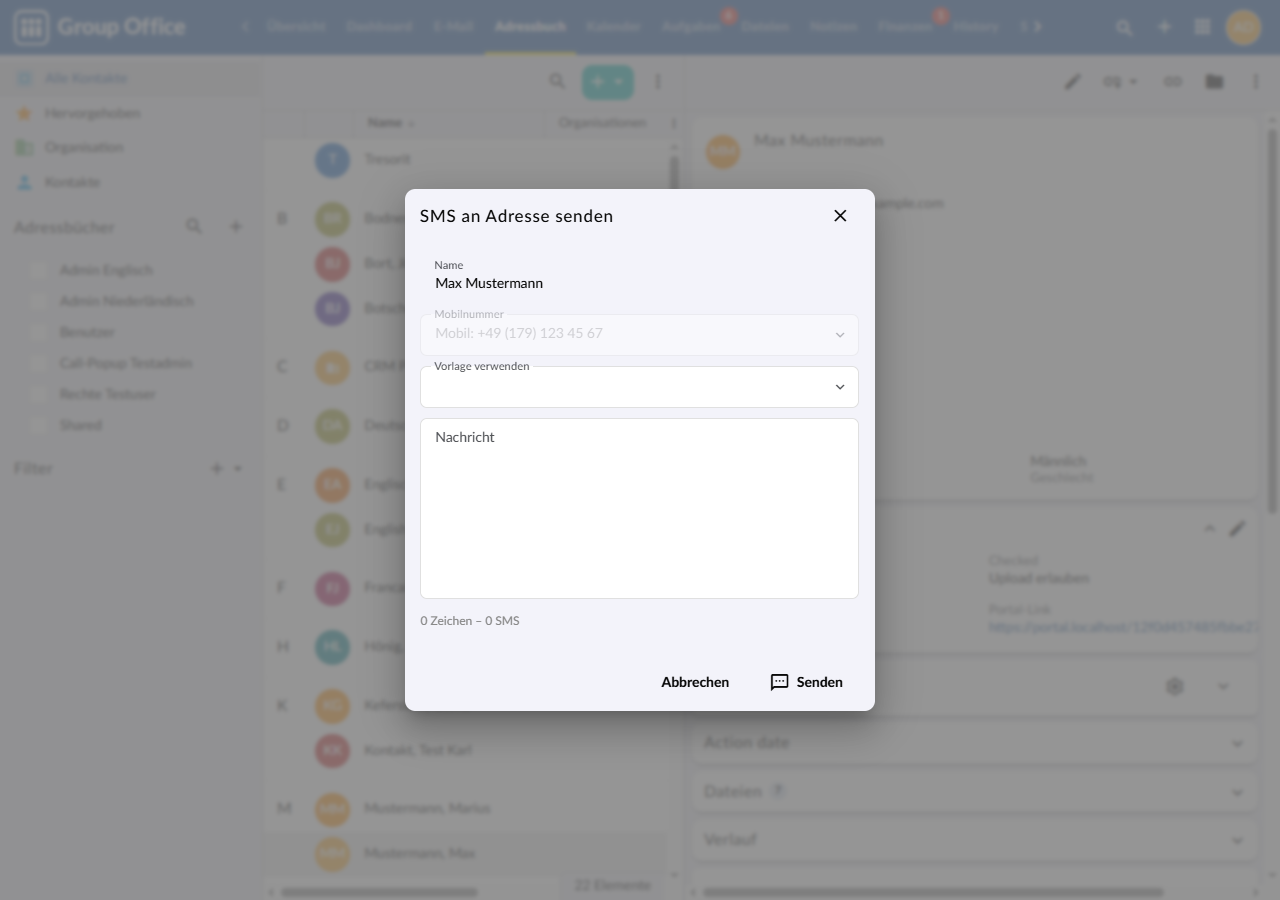Filter by Kontakte in the sidebar
Image resolution: width=1280 pixels, height=900 pixels.
[130, 182]
